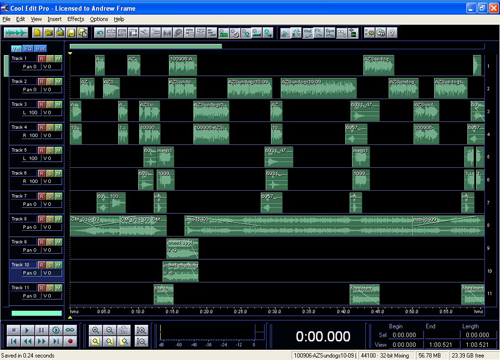
Task: Click the vertical track scroll bar at left
Action: pos(6,66)
